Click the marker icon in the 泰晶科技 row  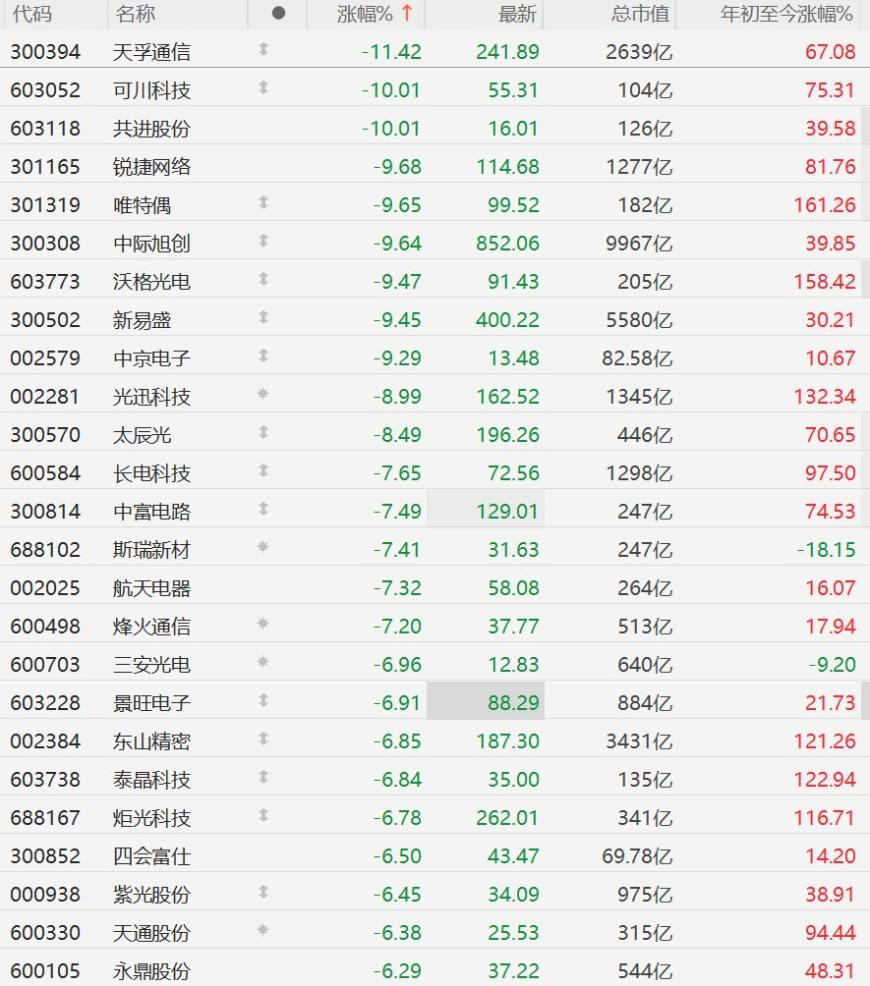263,777
